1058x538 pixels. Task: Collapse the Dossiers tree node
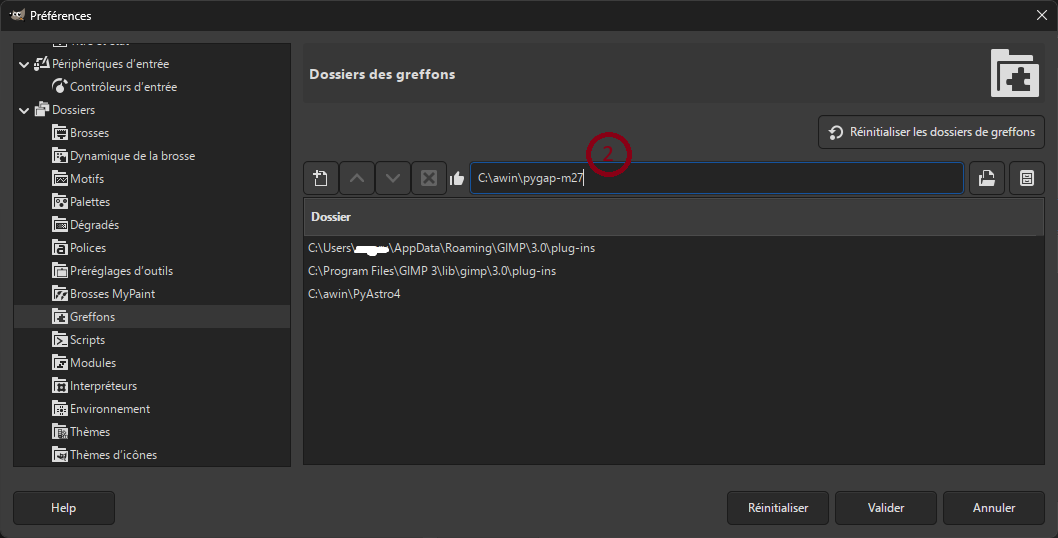pos(24,110)
